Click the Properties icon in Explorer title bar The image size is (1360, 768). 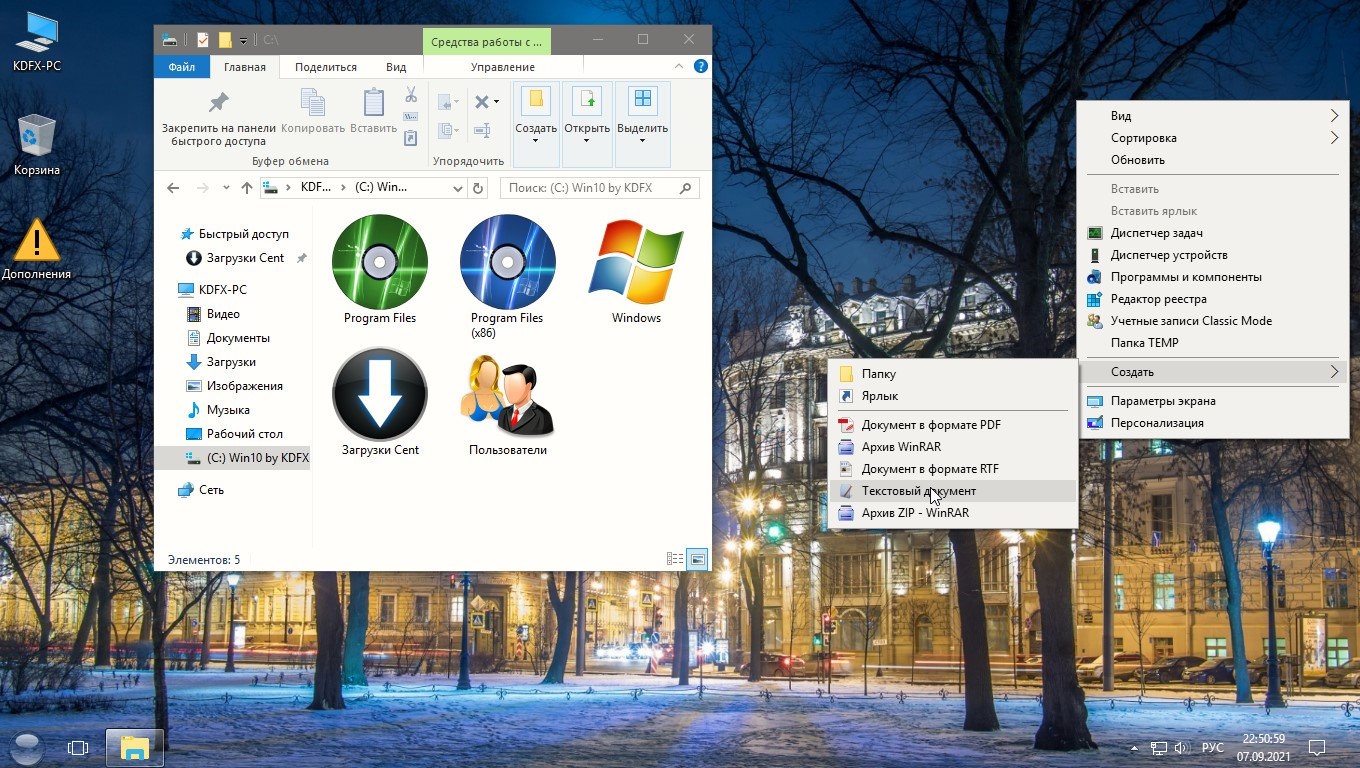click(x=202, y=40)
